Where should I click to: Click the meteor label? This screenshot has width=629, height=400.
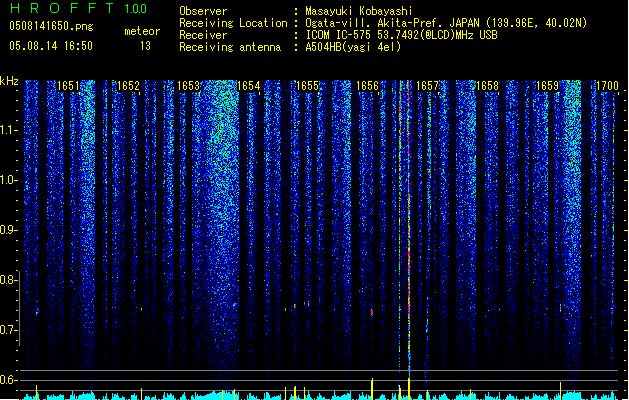click(x=142, y=31)
